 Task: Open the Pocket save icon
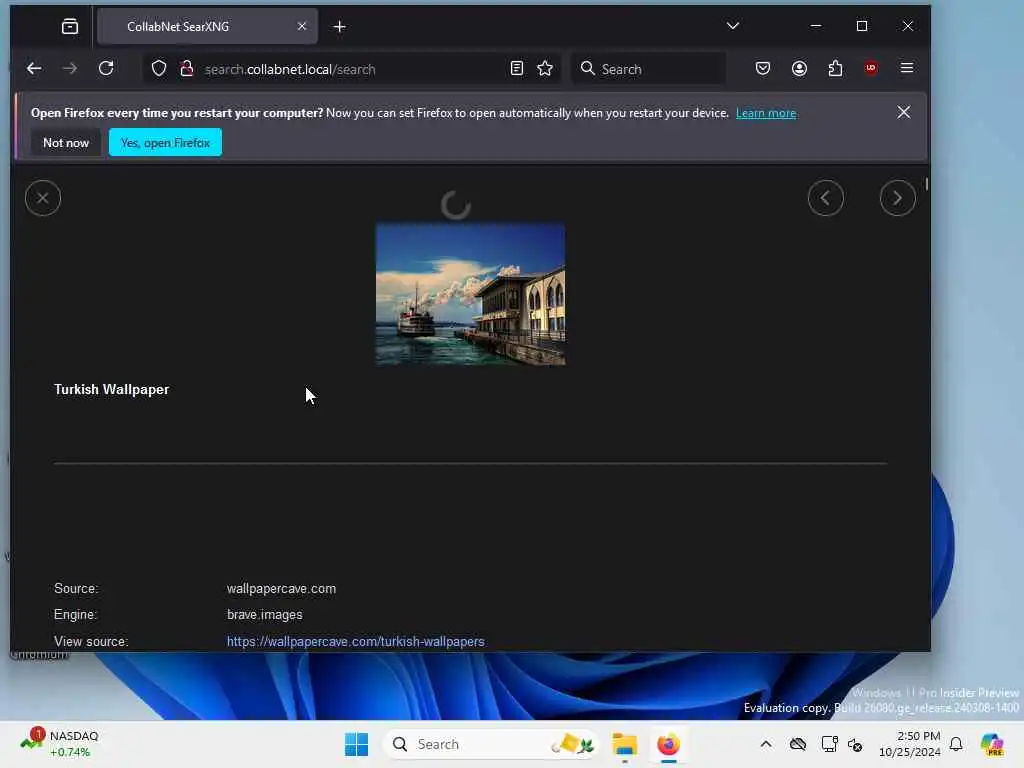[763, 68]
